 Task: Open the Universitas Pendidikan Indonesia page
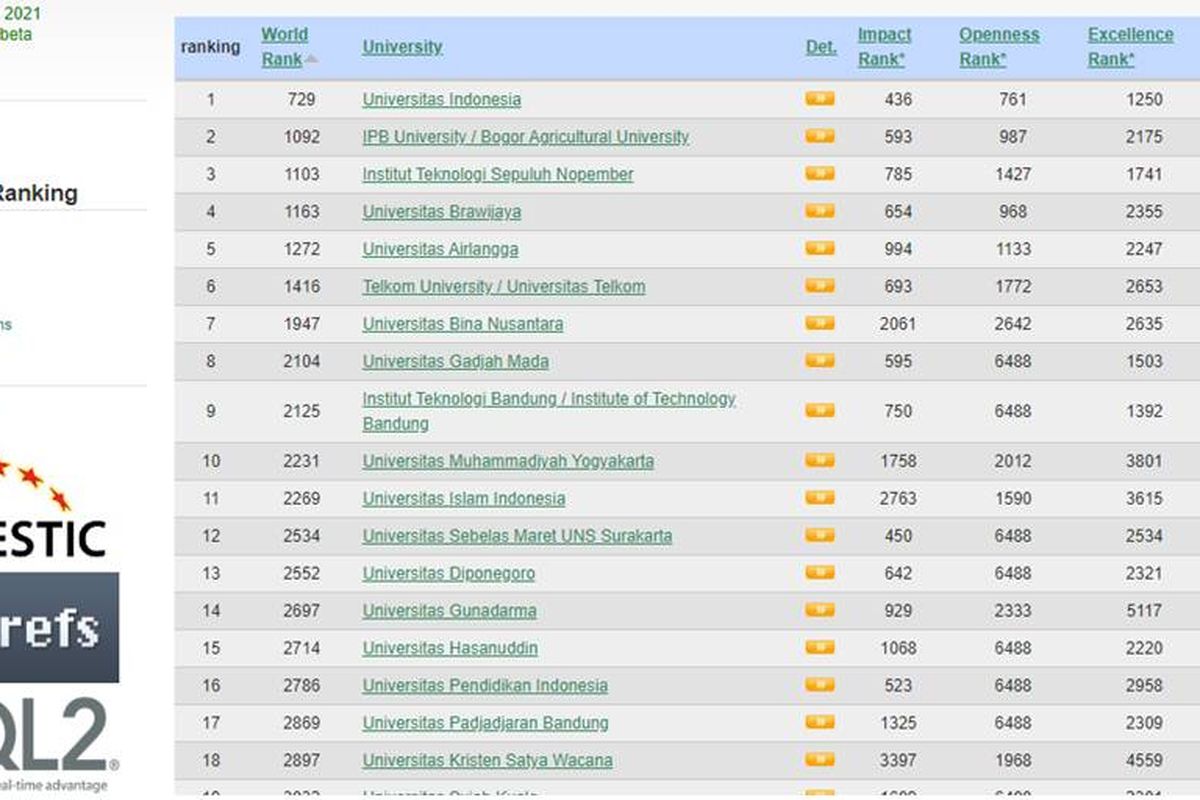point(487,685)
